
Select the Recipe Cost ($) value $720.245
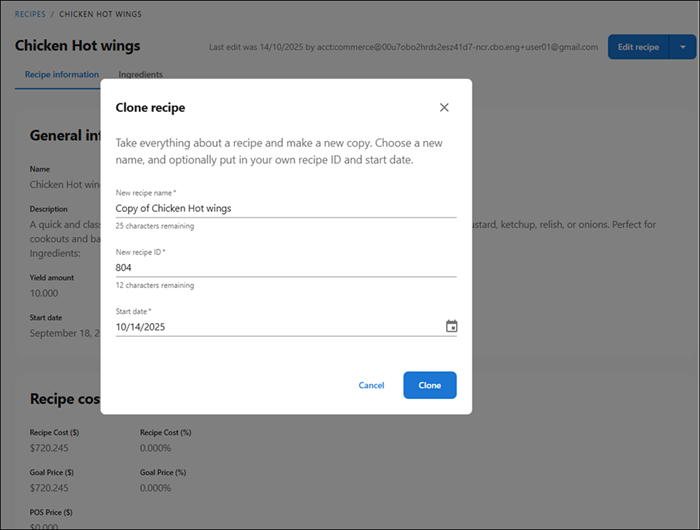(x=50, y=447)
